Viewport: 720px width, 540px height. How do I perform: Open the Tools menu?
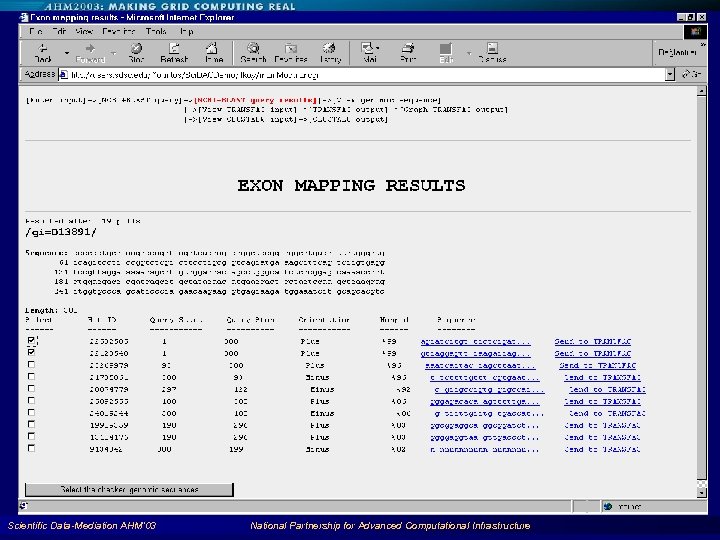(x=156, y=31)
